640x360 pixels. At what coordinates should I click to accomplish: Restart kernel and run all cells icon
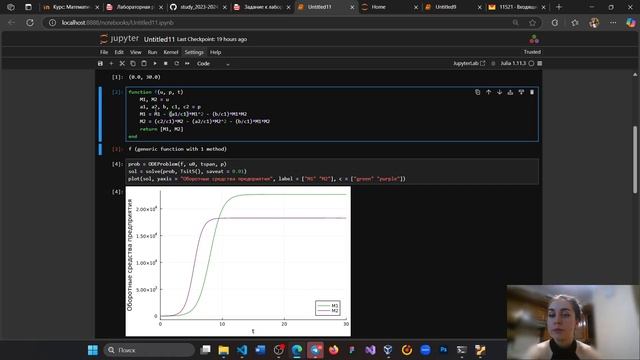(x=187, y=64)
